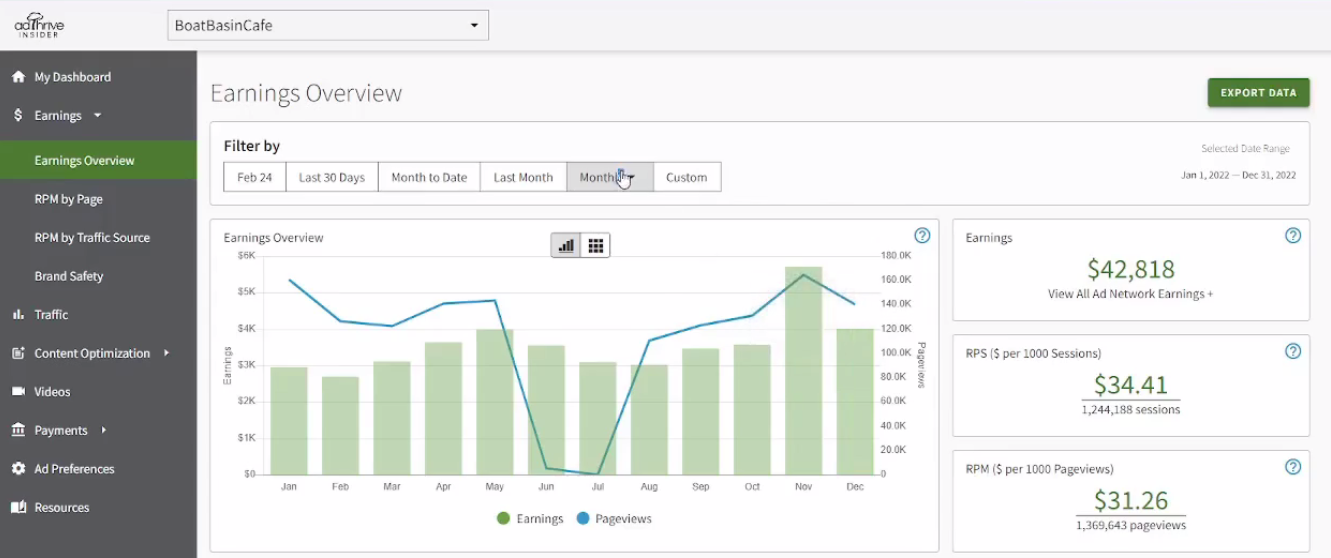
Task: Open help icon on RPS card
Action: (1293, 351)
